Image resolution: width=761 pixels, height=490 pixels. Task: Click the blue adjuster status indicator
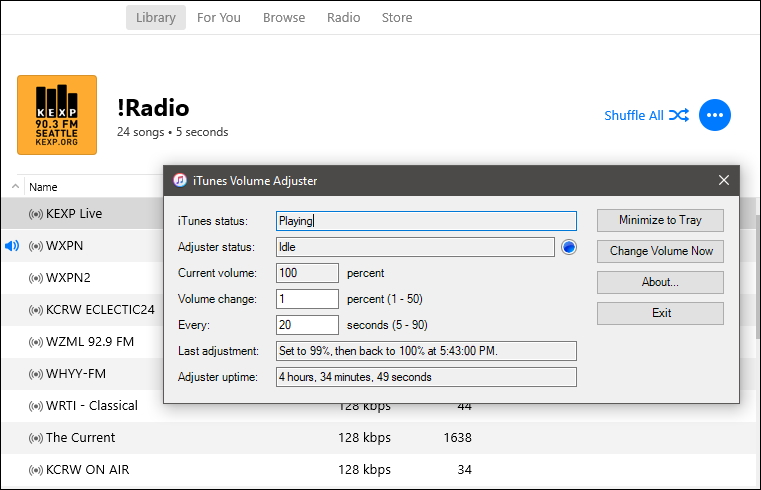coord(569,247)
